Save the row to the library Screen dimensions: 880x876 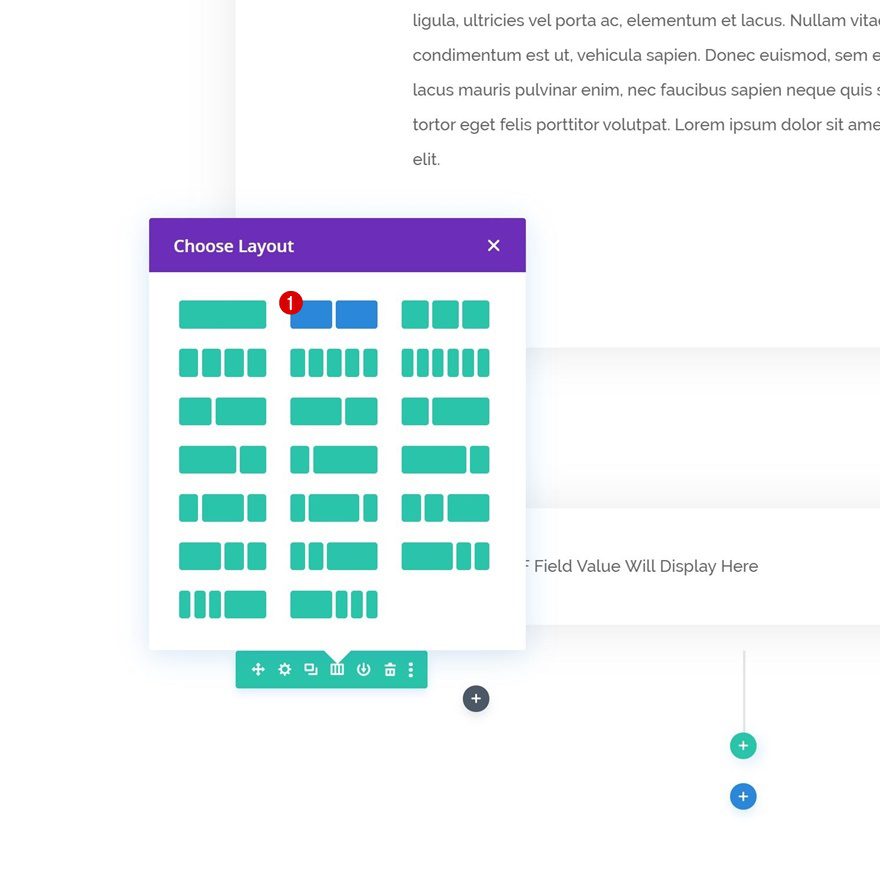pos(363,669)
